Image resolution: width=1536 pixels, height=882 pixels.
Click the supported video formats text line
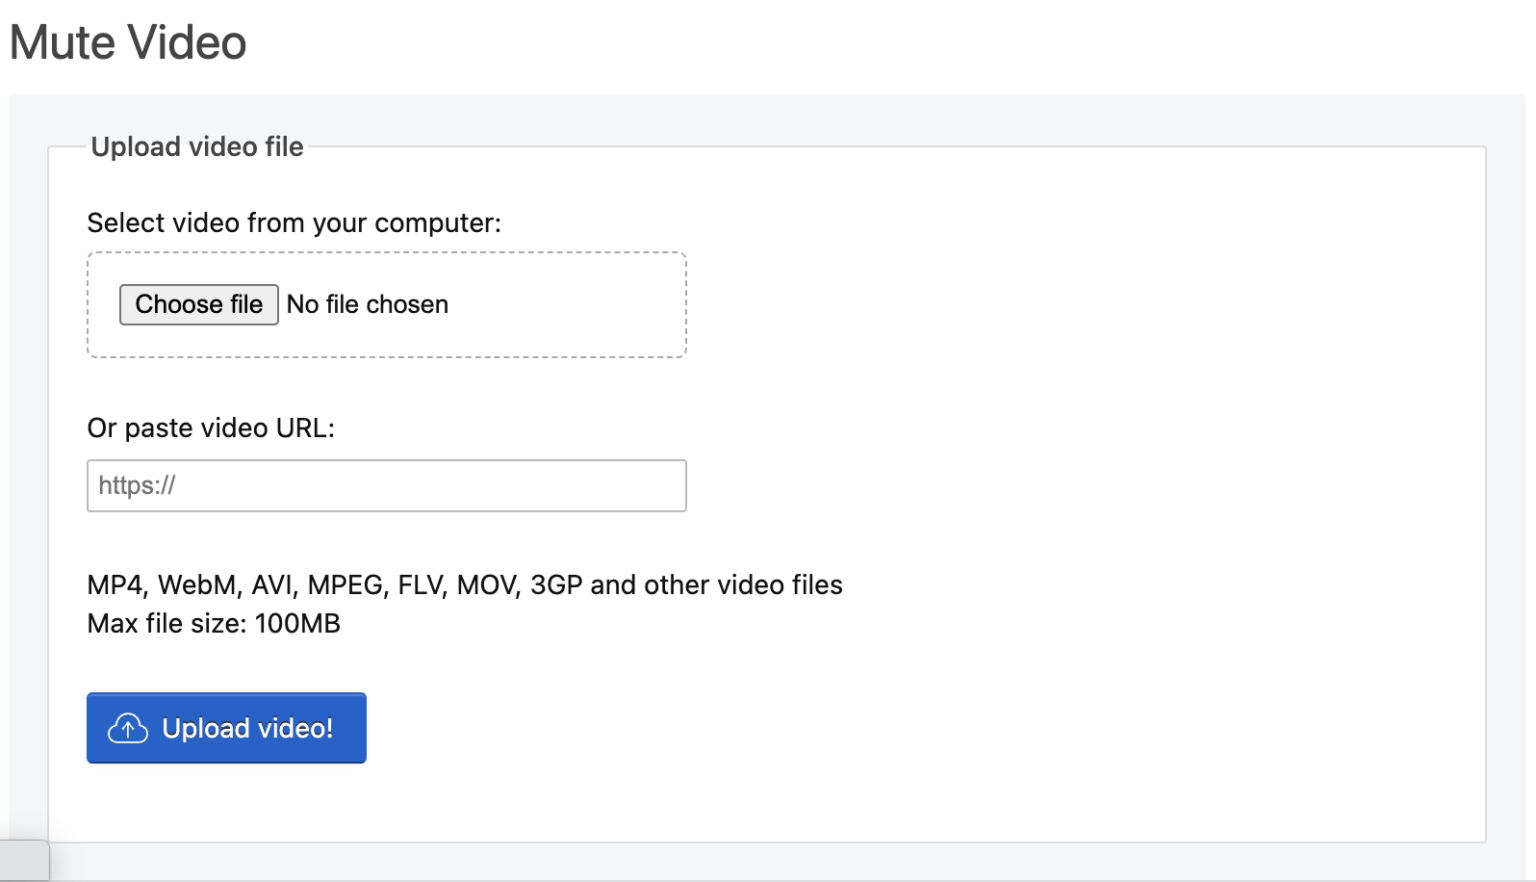click(x=465, y=585)
